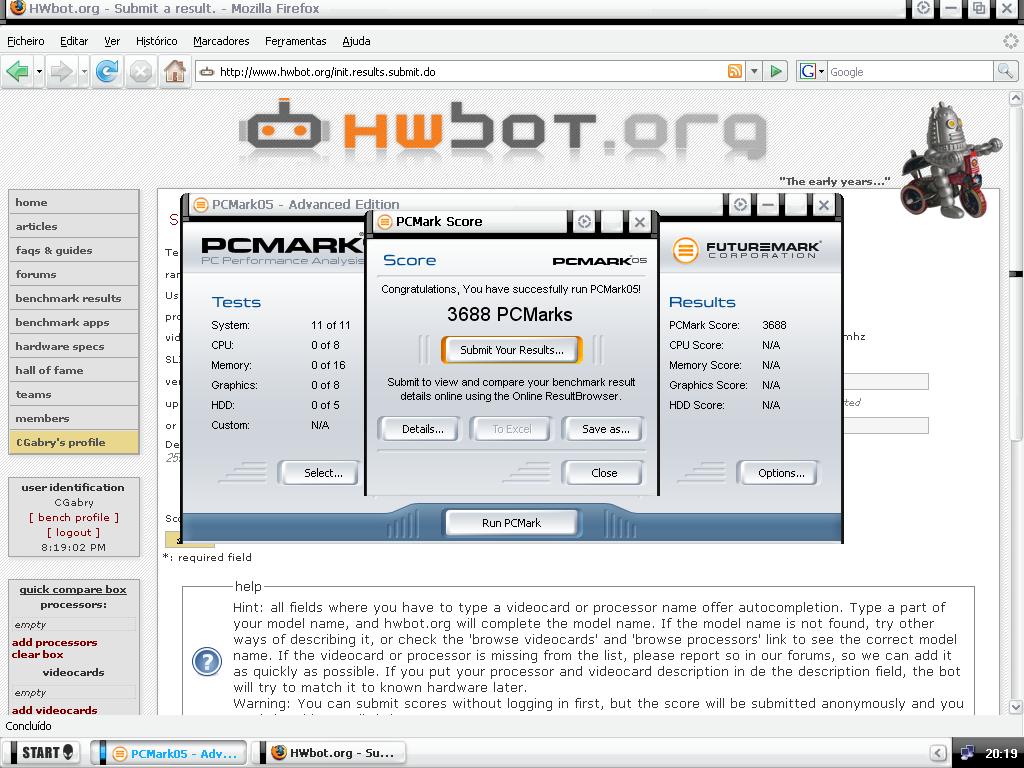Open hall of fame sidebar link
The image size is (1024, 768).
click(x=74, y=370)
